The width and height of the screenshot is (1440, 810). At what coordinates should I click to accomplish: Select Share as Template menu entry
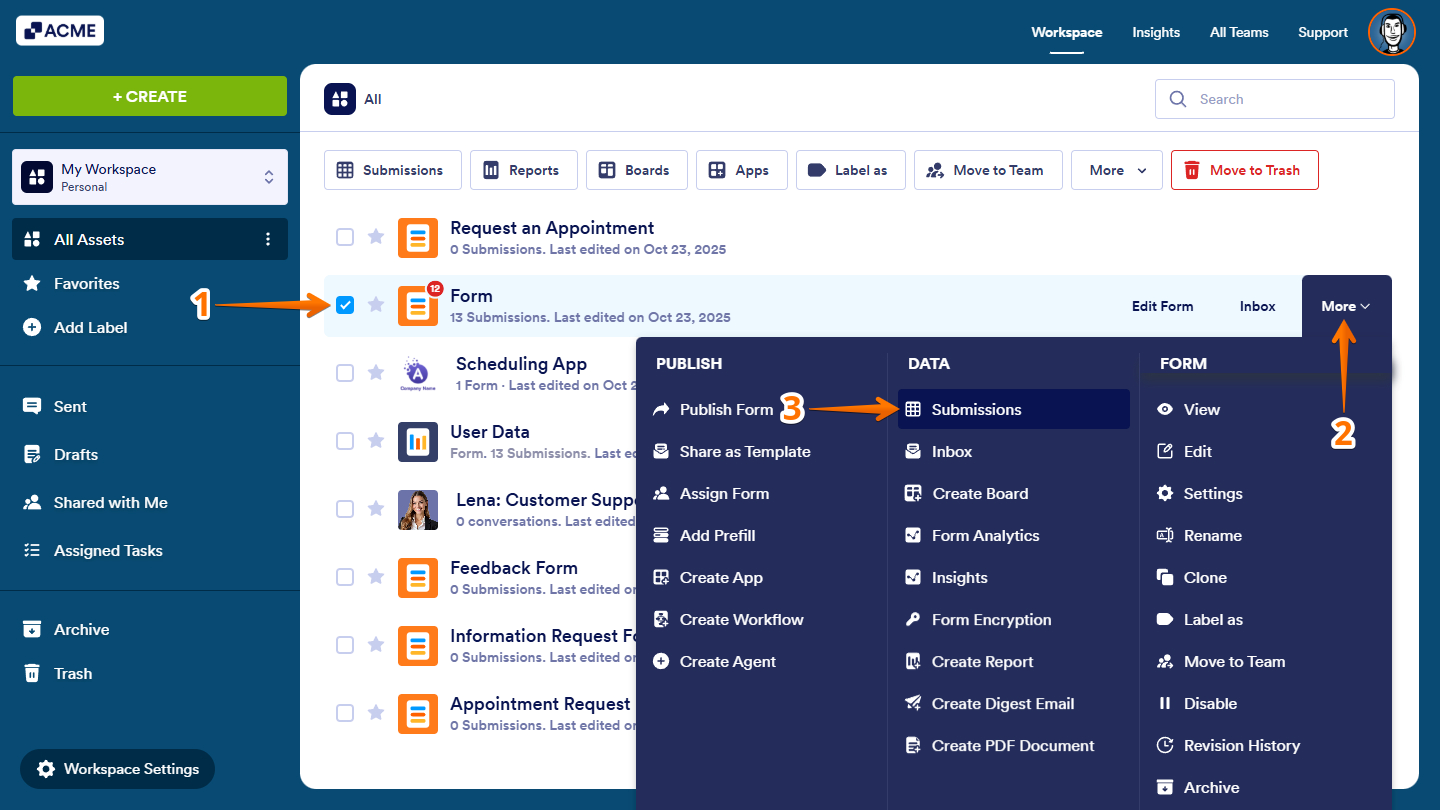(762, 451)
